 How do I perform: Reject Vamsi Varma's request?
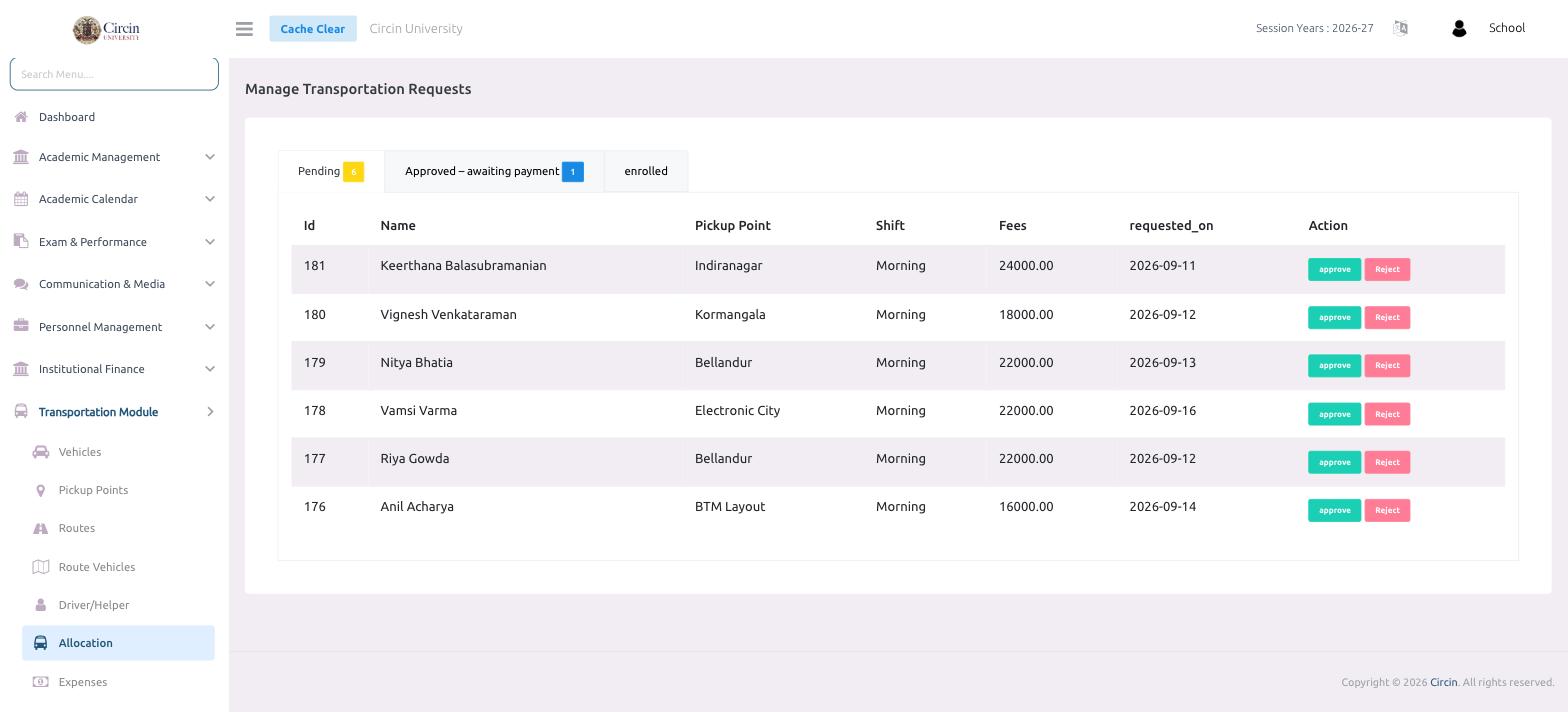[1387, 414]
